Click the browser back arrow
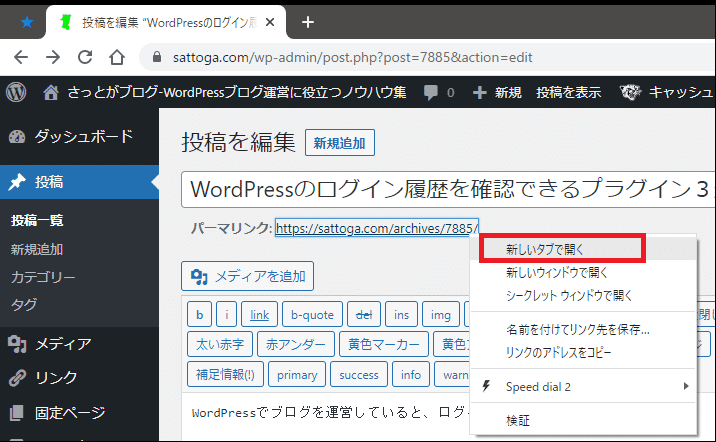 [21, 57]
